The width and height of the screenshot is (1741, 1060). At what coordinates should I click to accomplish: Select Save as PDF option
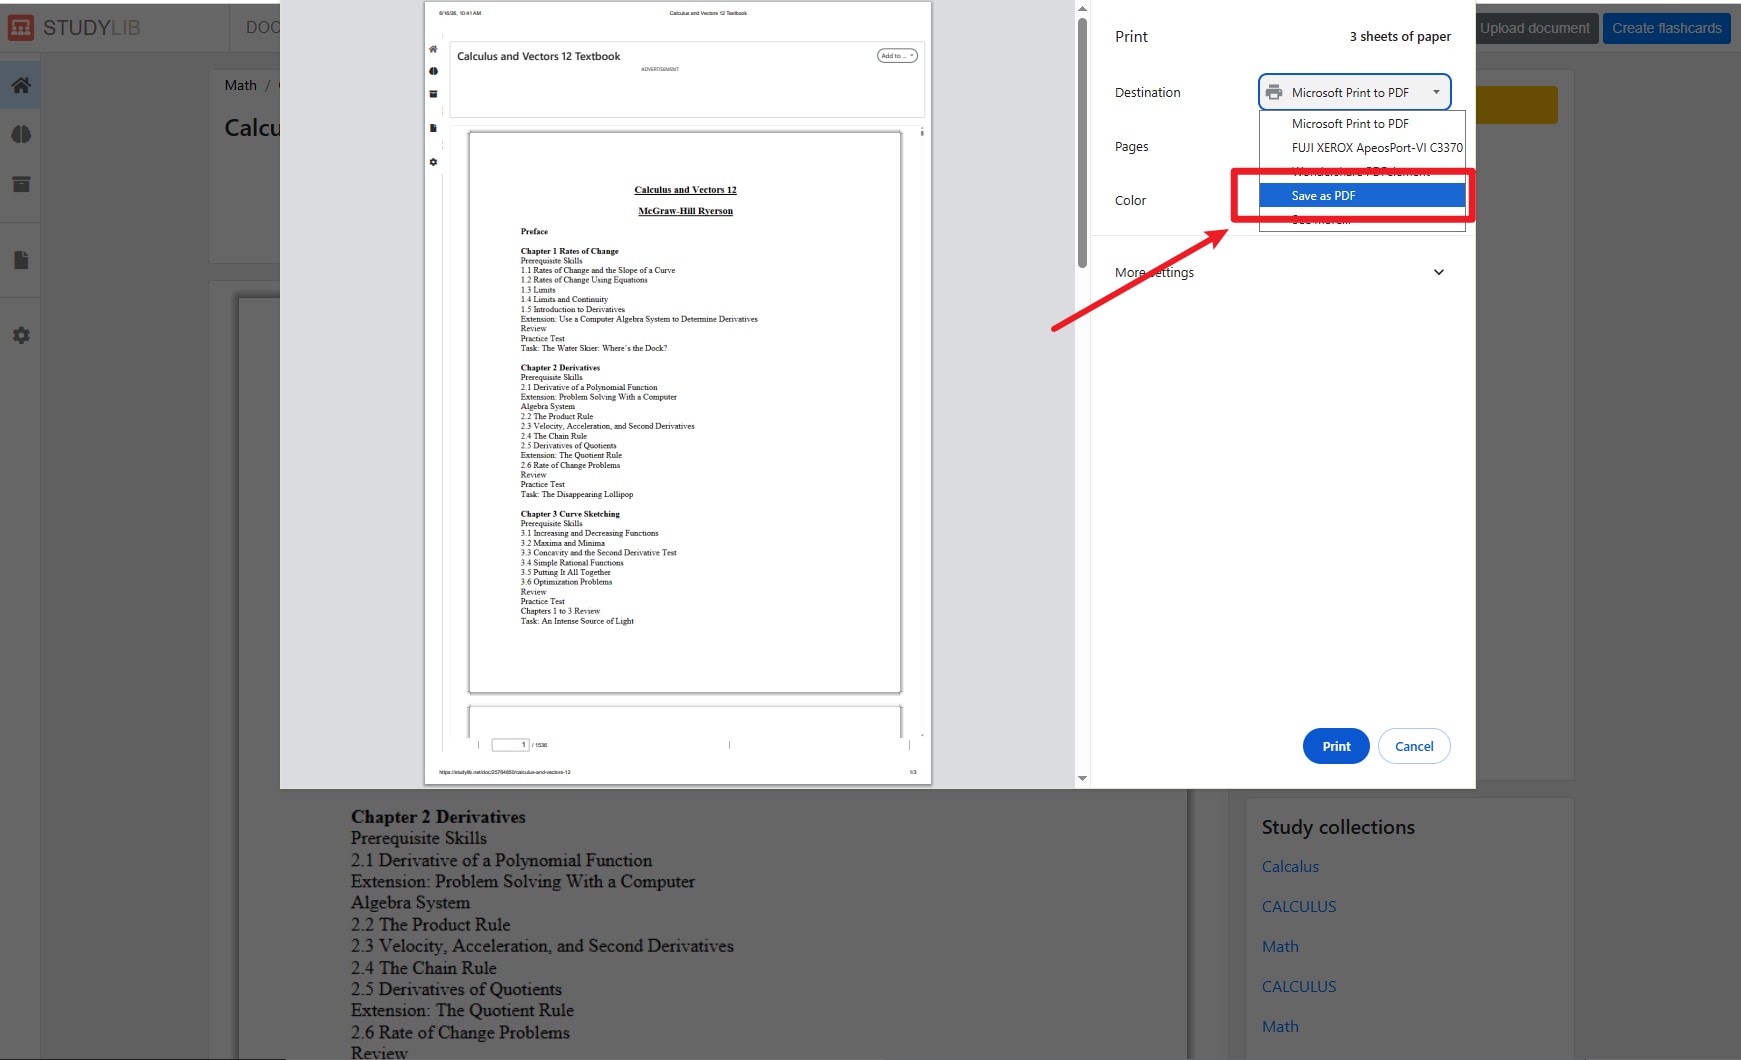point(1362,196)
